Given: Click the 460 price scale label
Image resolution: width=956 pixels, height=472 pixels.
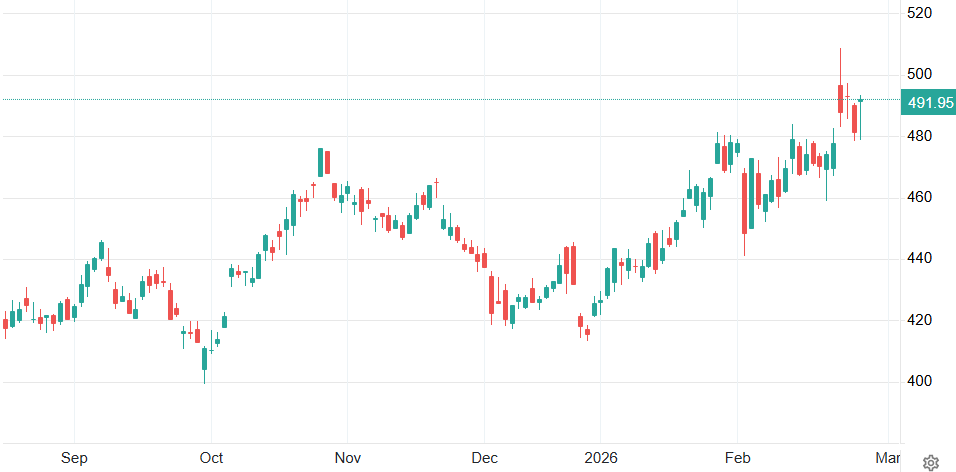Looking at the screenshot, I should tap(919, 198).
